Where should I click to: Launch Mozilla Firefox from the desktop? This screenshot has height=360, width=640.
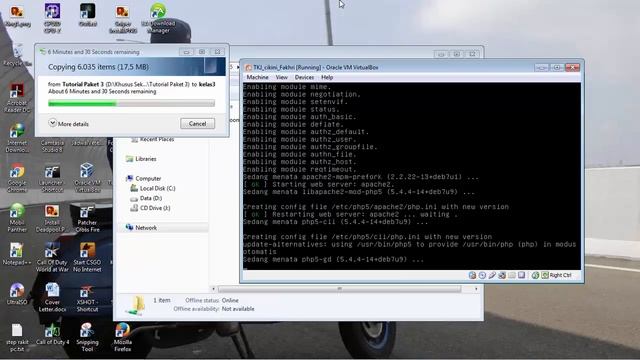122,337
